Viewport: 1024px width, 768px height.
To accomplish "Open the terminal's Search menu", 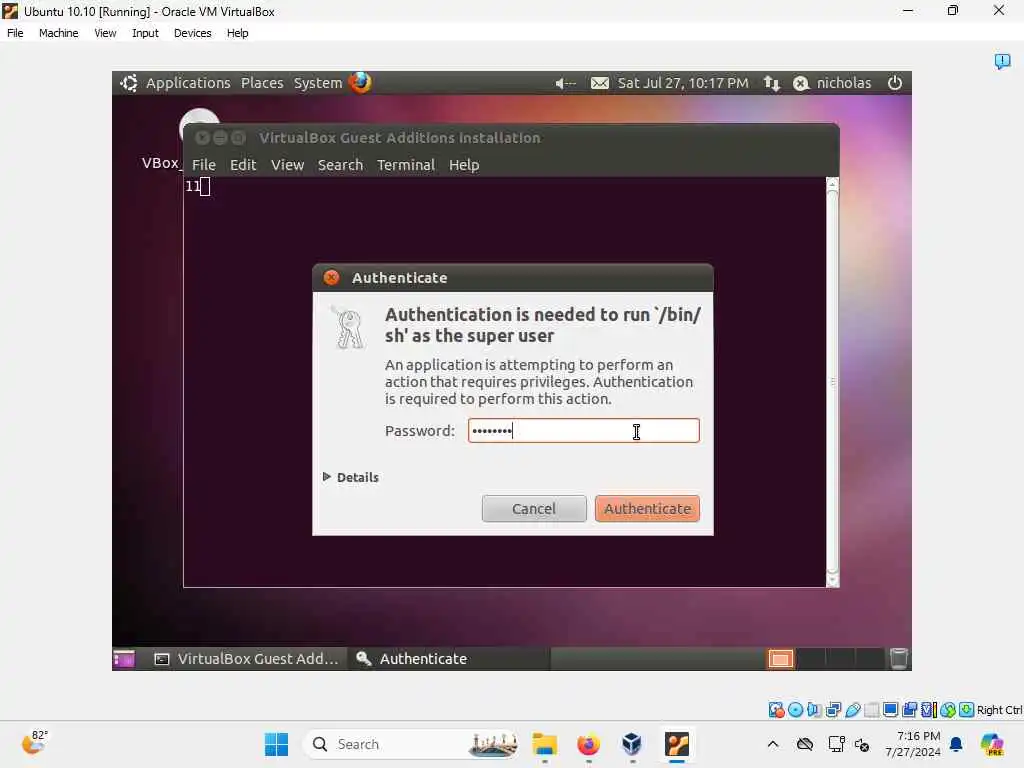I will click(340, 165).
